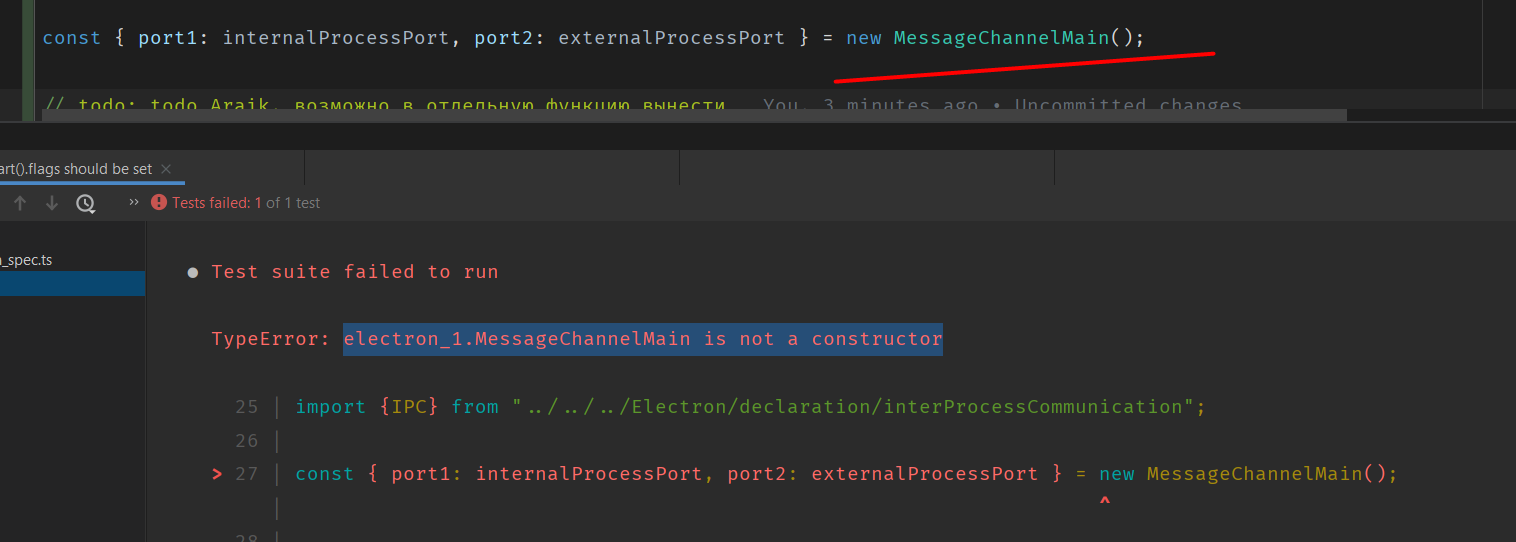
Task: Go to previous failed test arrow
Action: pyautogui.click(x=20, y=203)
